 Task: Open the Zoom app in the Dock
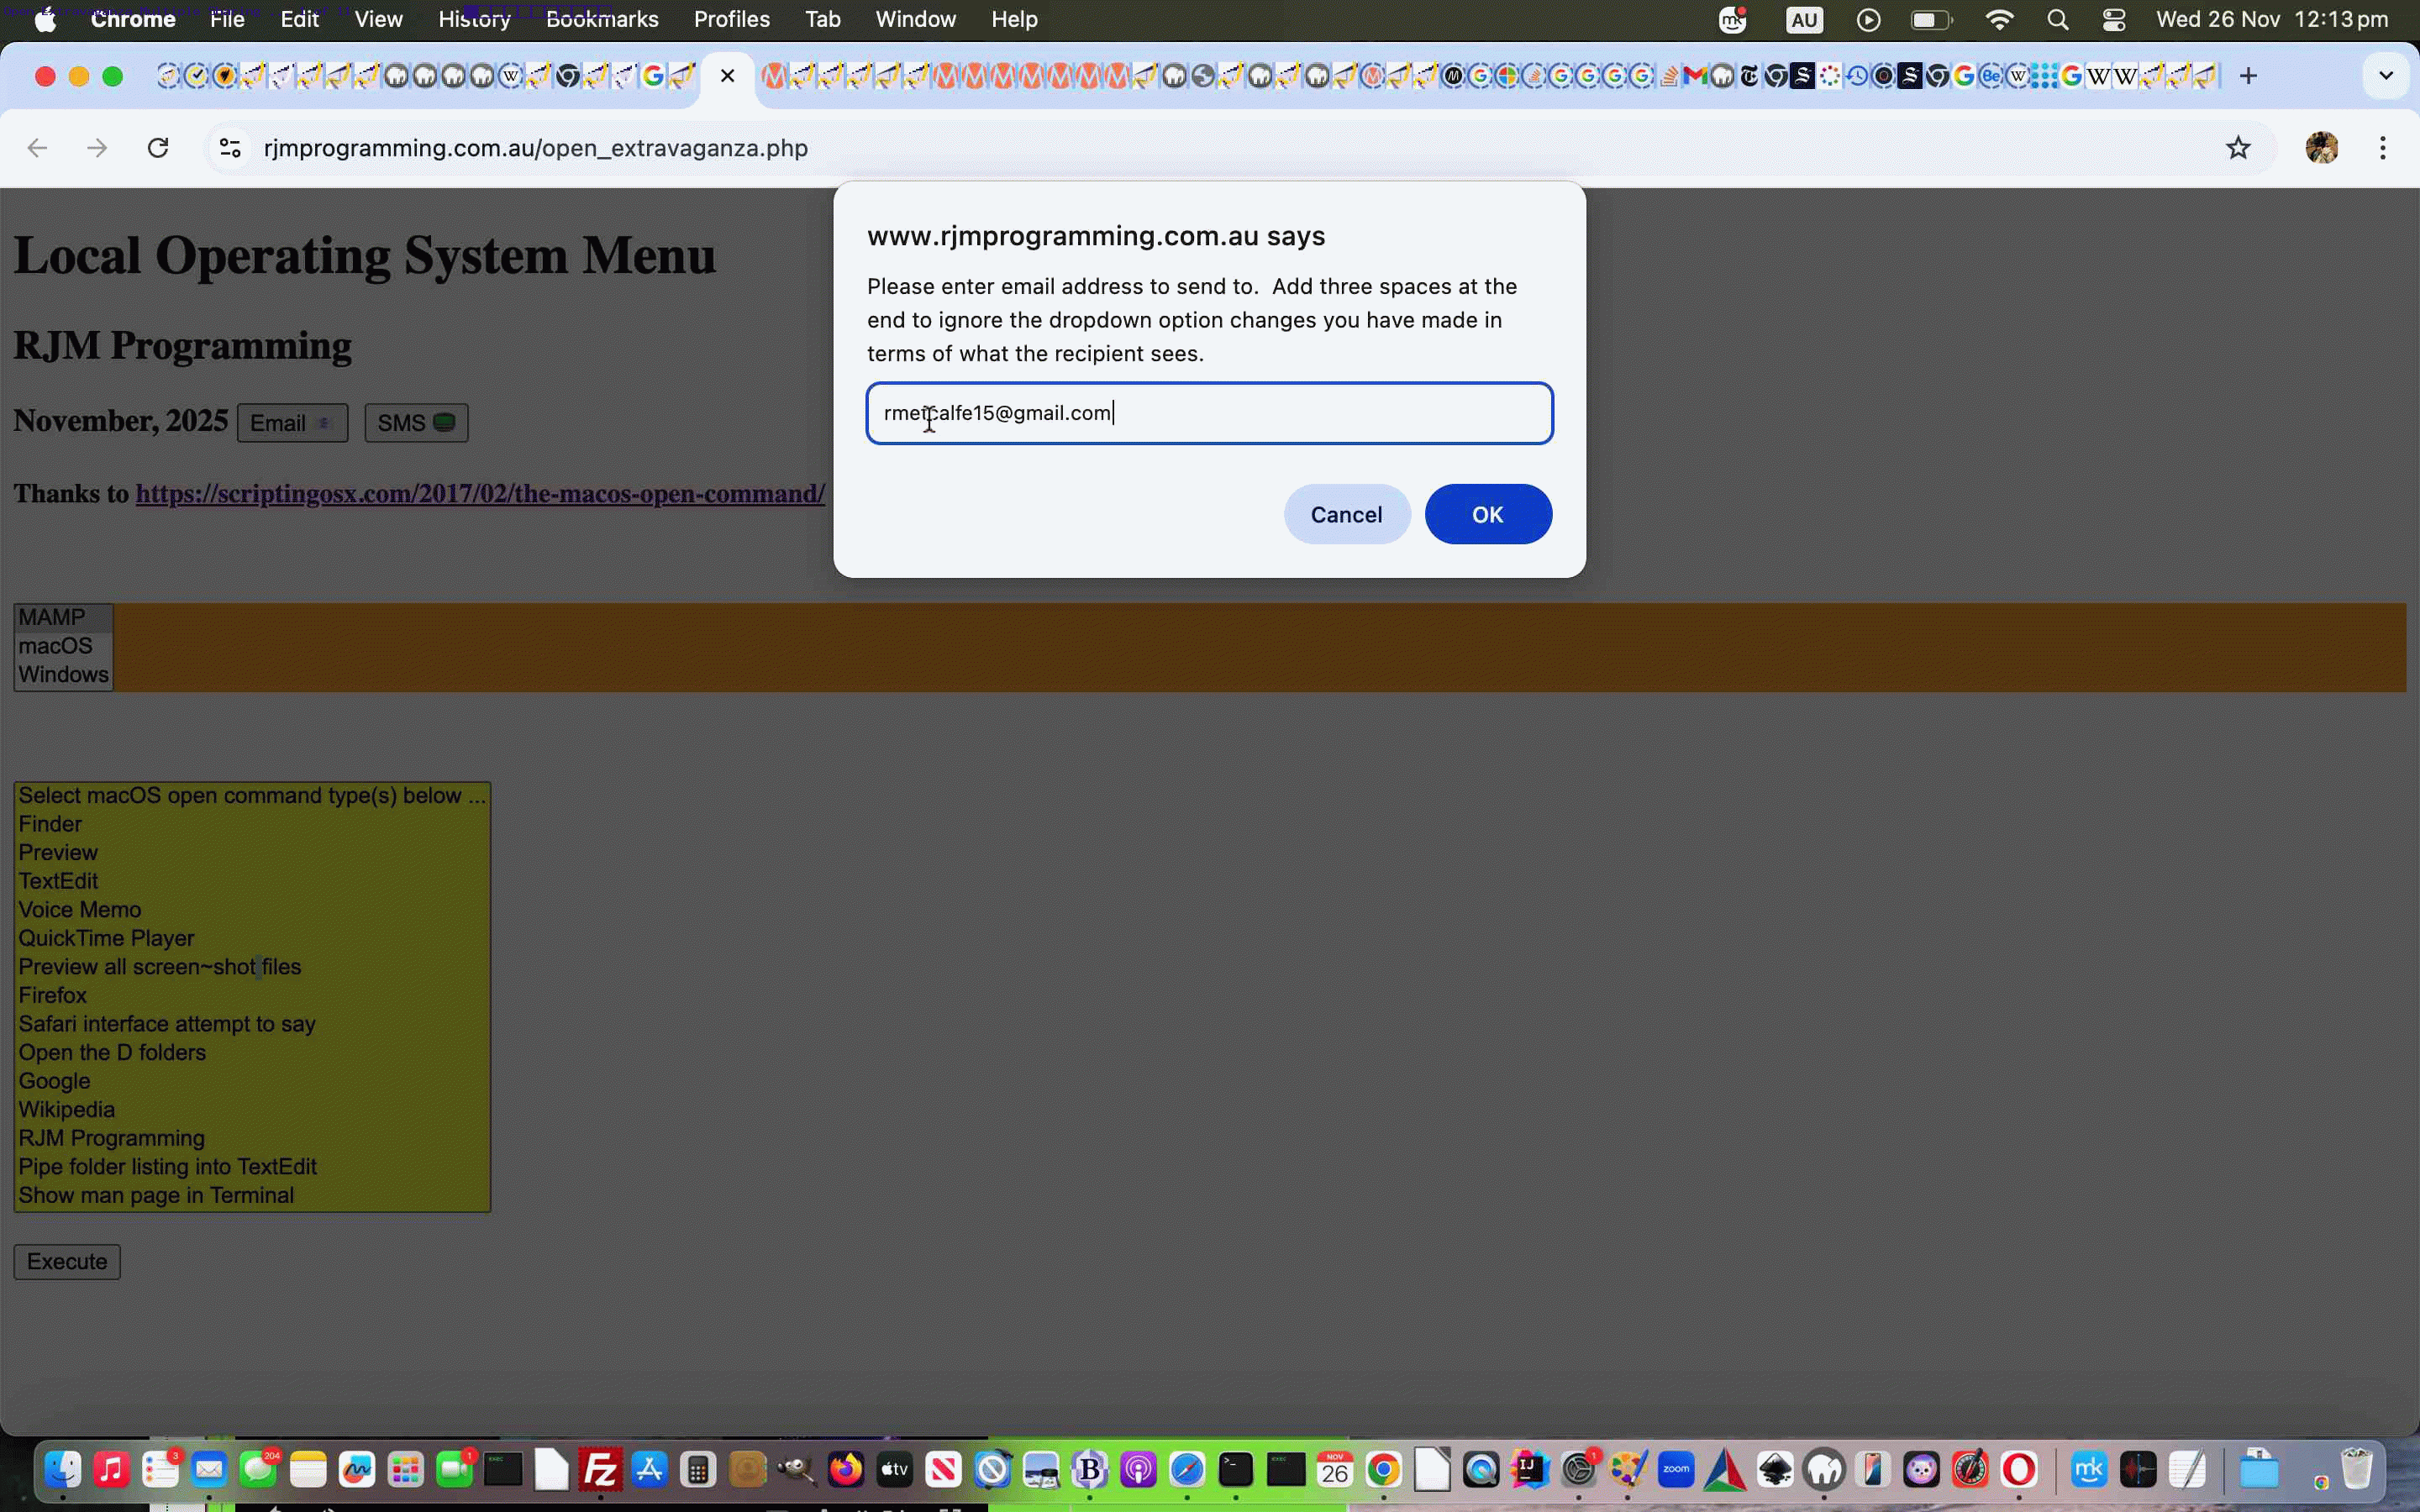(x=1676, y=1470)
